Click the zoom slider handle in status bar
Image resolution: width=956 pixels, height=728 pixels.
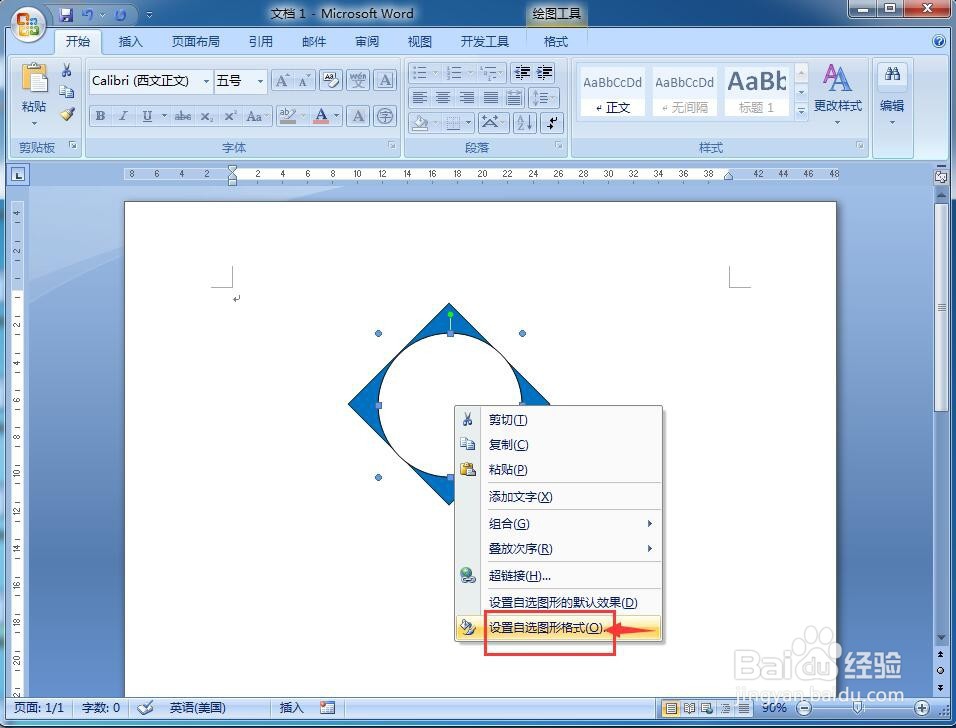coord(858,707)
